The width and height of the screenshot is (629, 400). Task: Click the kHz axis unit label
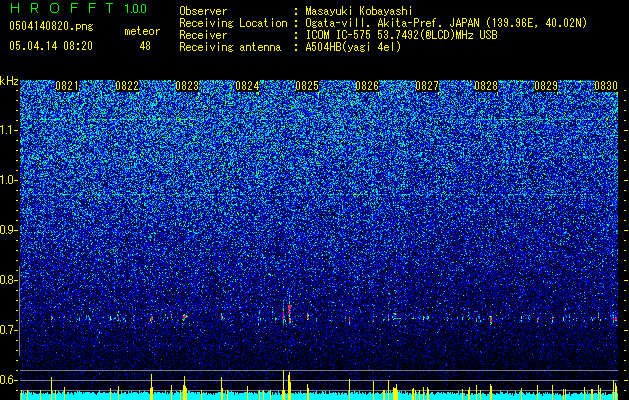(x=9, y=81)
